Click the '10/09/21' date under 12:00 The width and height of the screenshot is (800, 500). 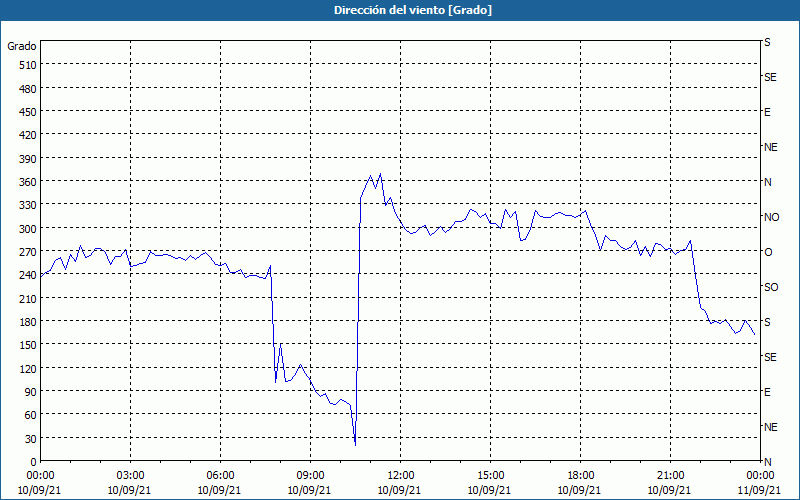click(399, 490)
